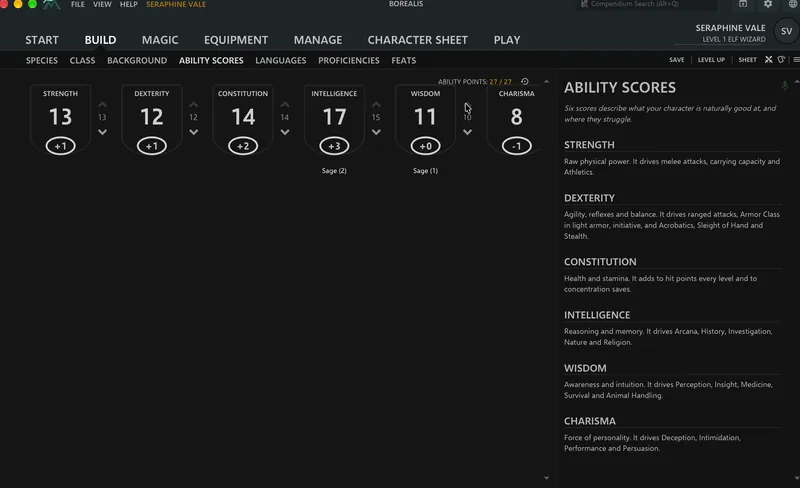Click the crossed swords icon

point(768,60)
